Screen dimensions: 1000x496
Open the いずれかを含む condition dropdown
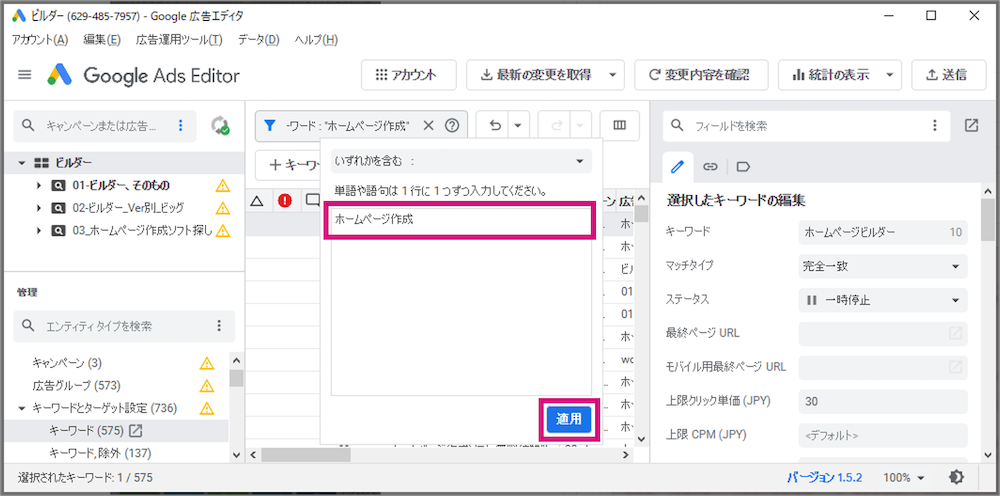tap(462, 161)
